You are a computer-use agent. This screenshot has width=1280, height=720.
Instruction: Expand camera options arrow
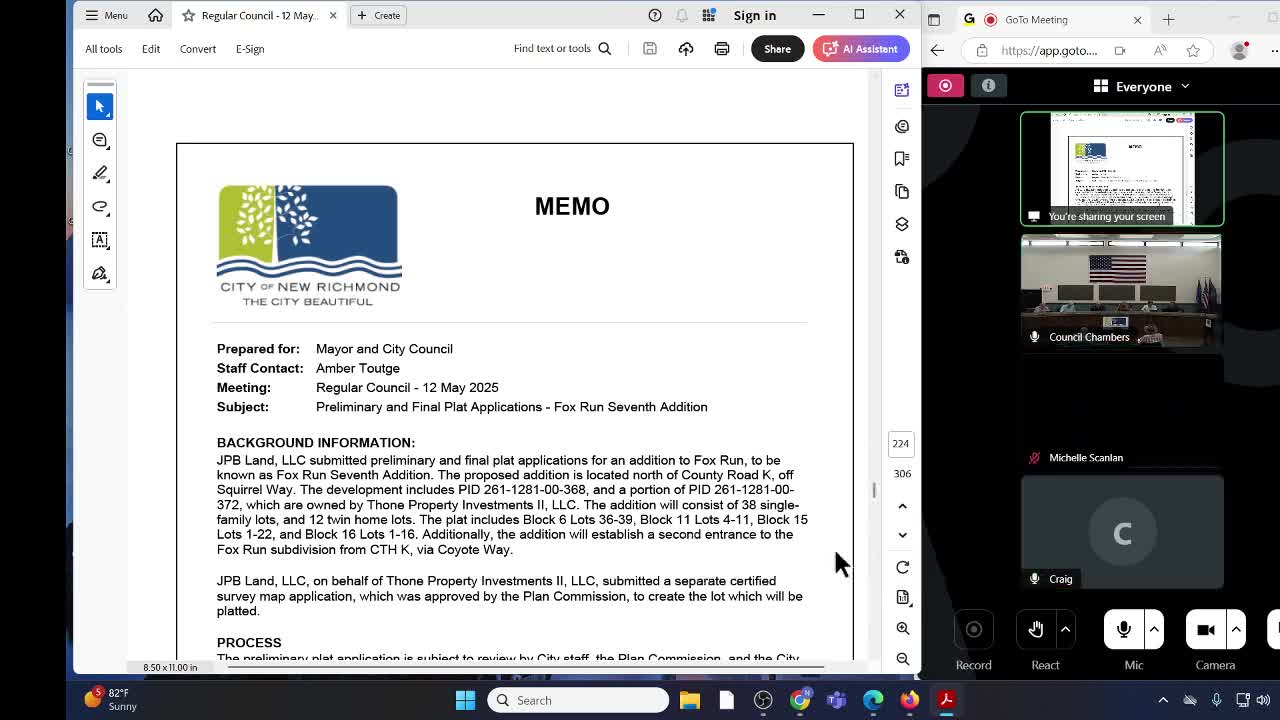click(1236, 629)
